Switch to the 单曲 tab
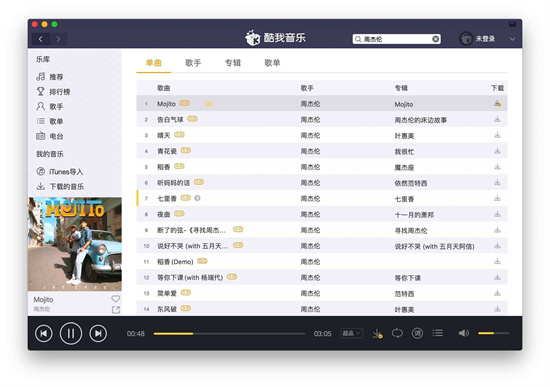The width and height of the screenshot is (550, 387). (x=154, y=63)
